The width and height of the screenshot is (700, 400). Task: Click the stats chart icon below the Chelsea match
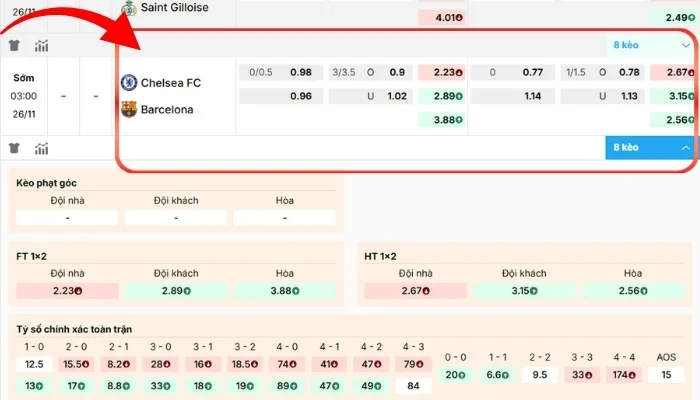tap(41, 148)
